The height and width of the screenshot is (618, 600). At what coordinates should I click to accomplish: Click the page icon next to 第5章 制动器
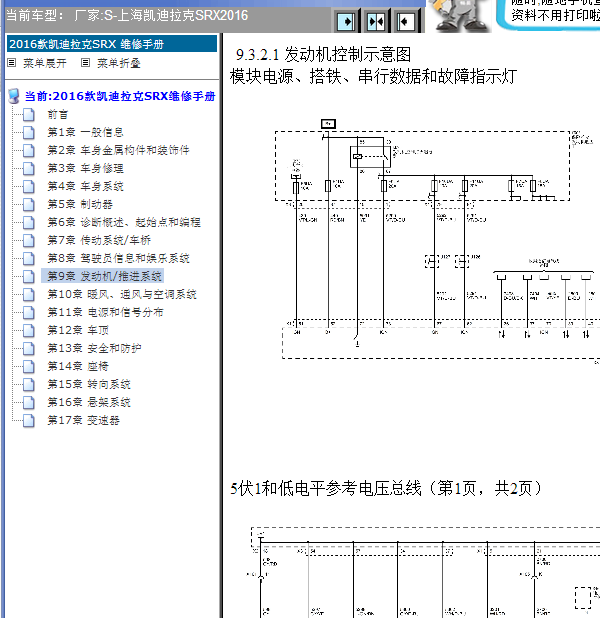pyautogui.click(x=29, y=205)
